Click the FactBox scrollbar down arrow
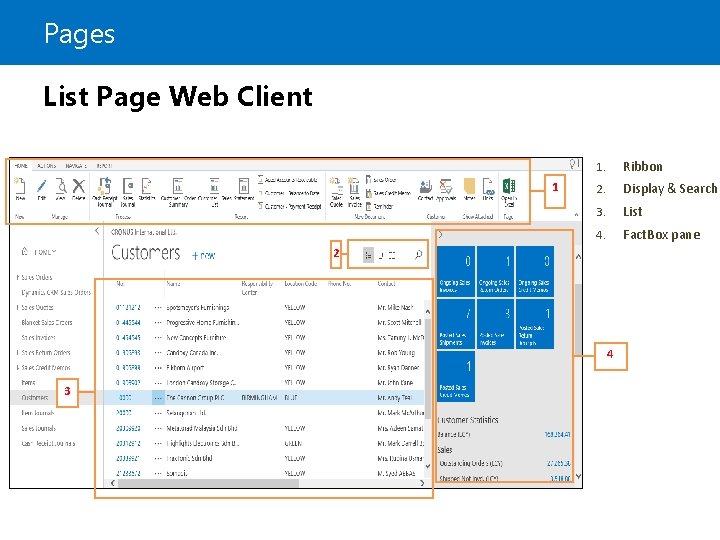 pos(578,476)
